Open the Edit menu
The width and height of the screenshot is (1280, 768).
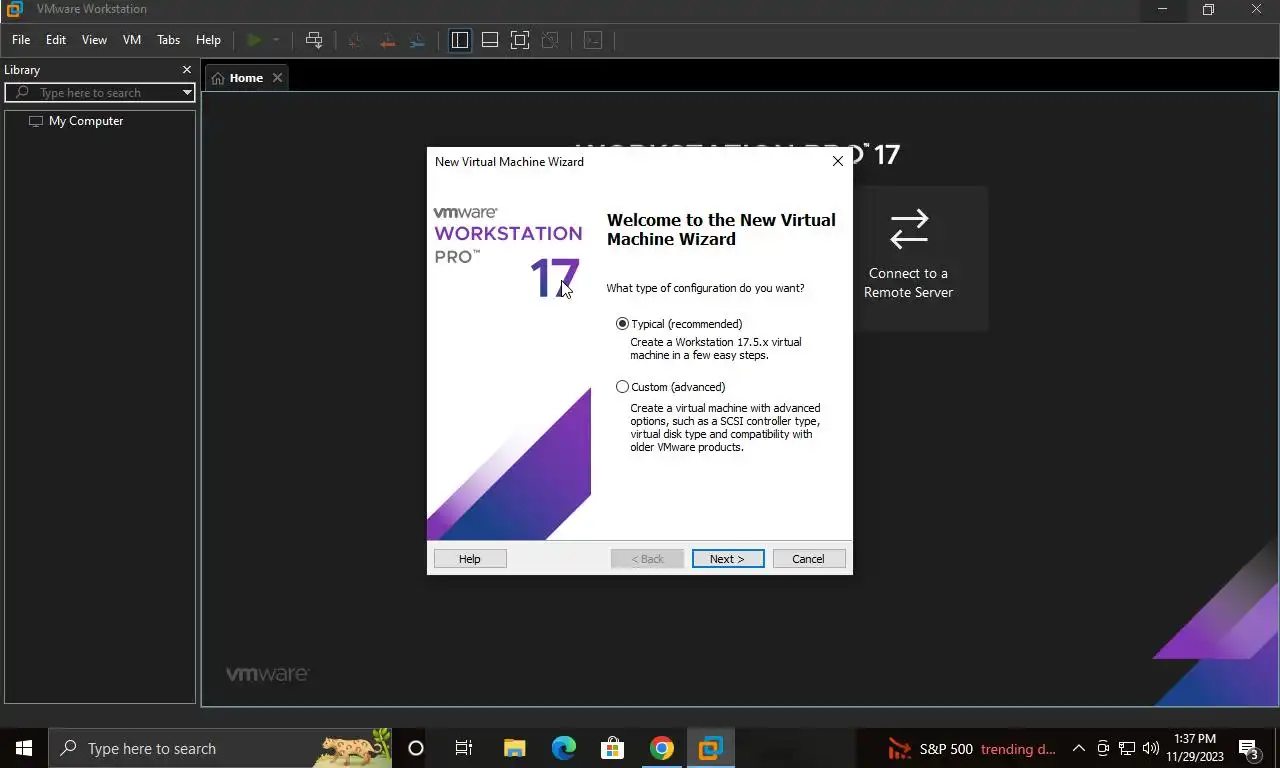click(56, 40)
